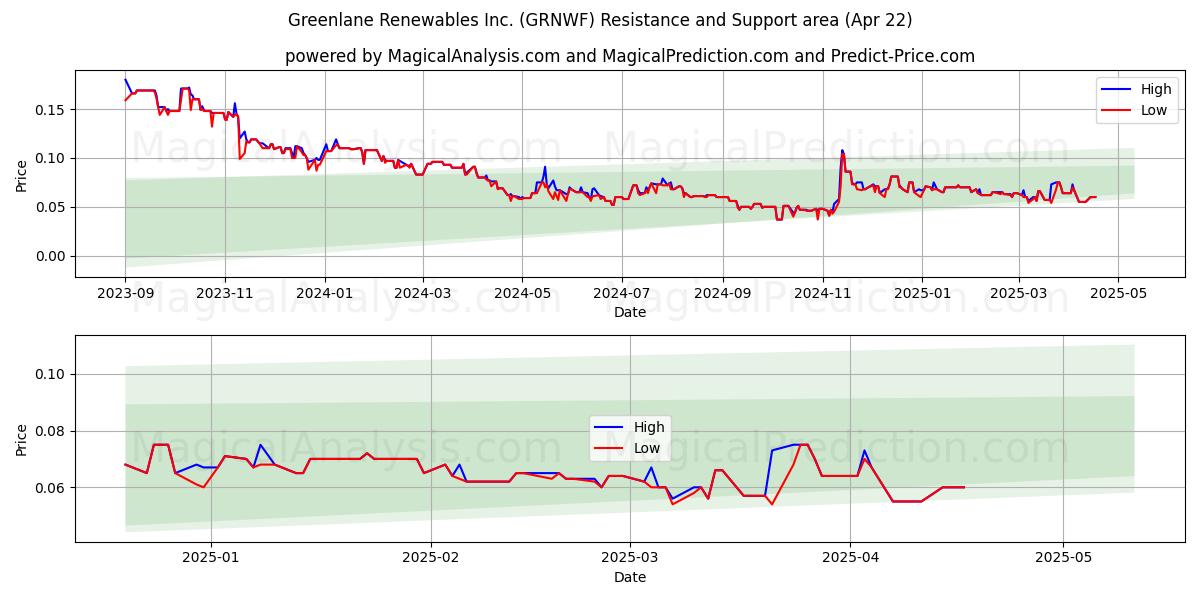Click the '2024-01' tick label on top chart
The height and width of the screenshot is (600, 1200).
click(324, 294)
